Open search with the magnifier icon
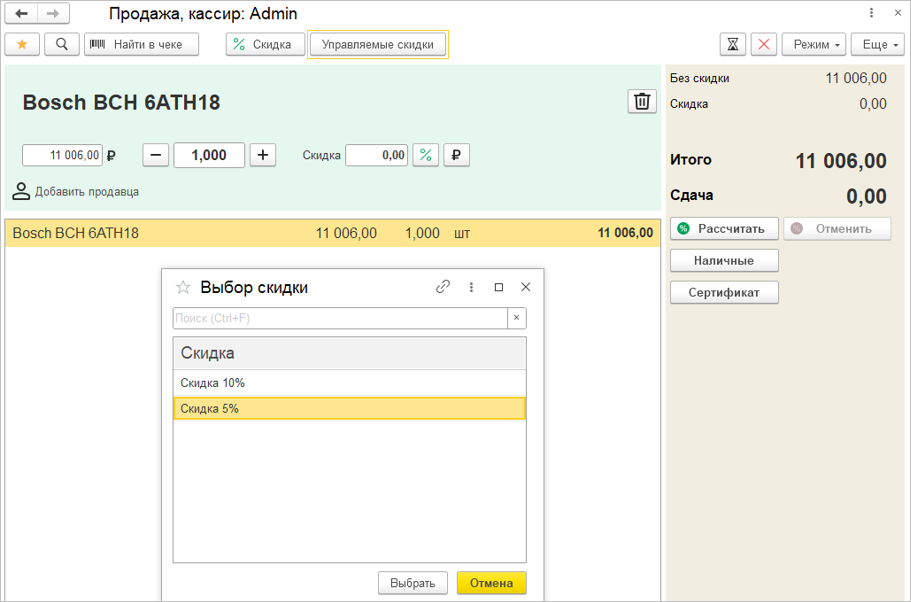The height and width of the screenshot is (602, 911). pyautogui.click(x=62, y=44)
